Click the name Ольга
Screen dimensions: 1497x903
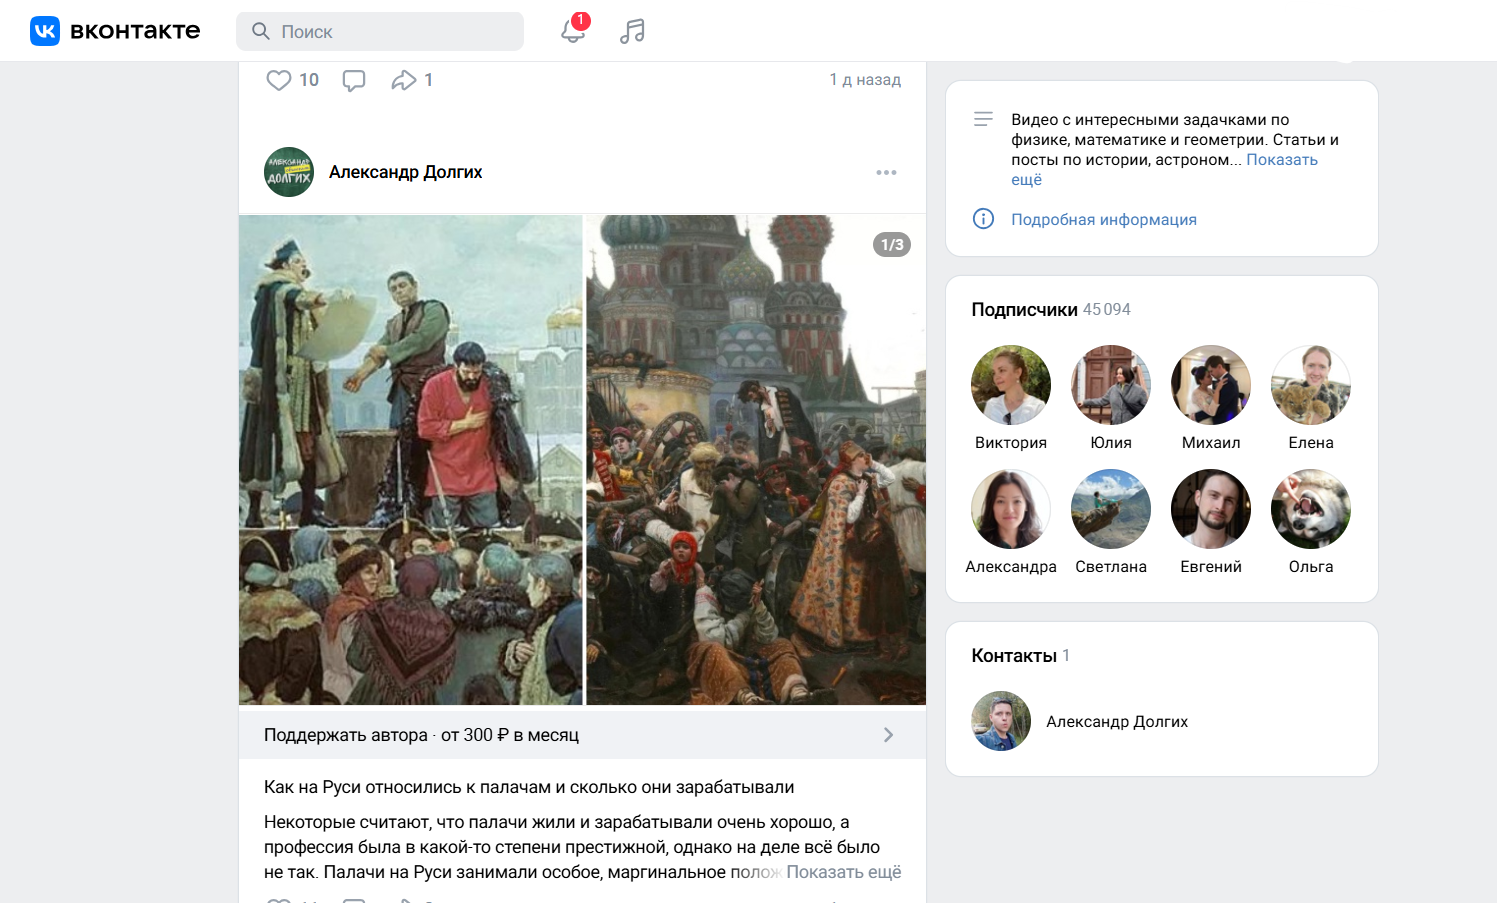click(x=1311, y=567)
